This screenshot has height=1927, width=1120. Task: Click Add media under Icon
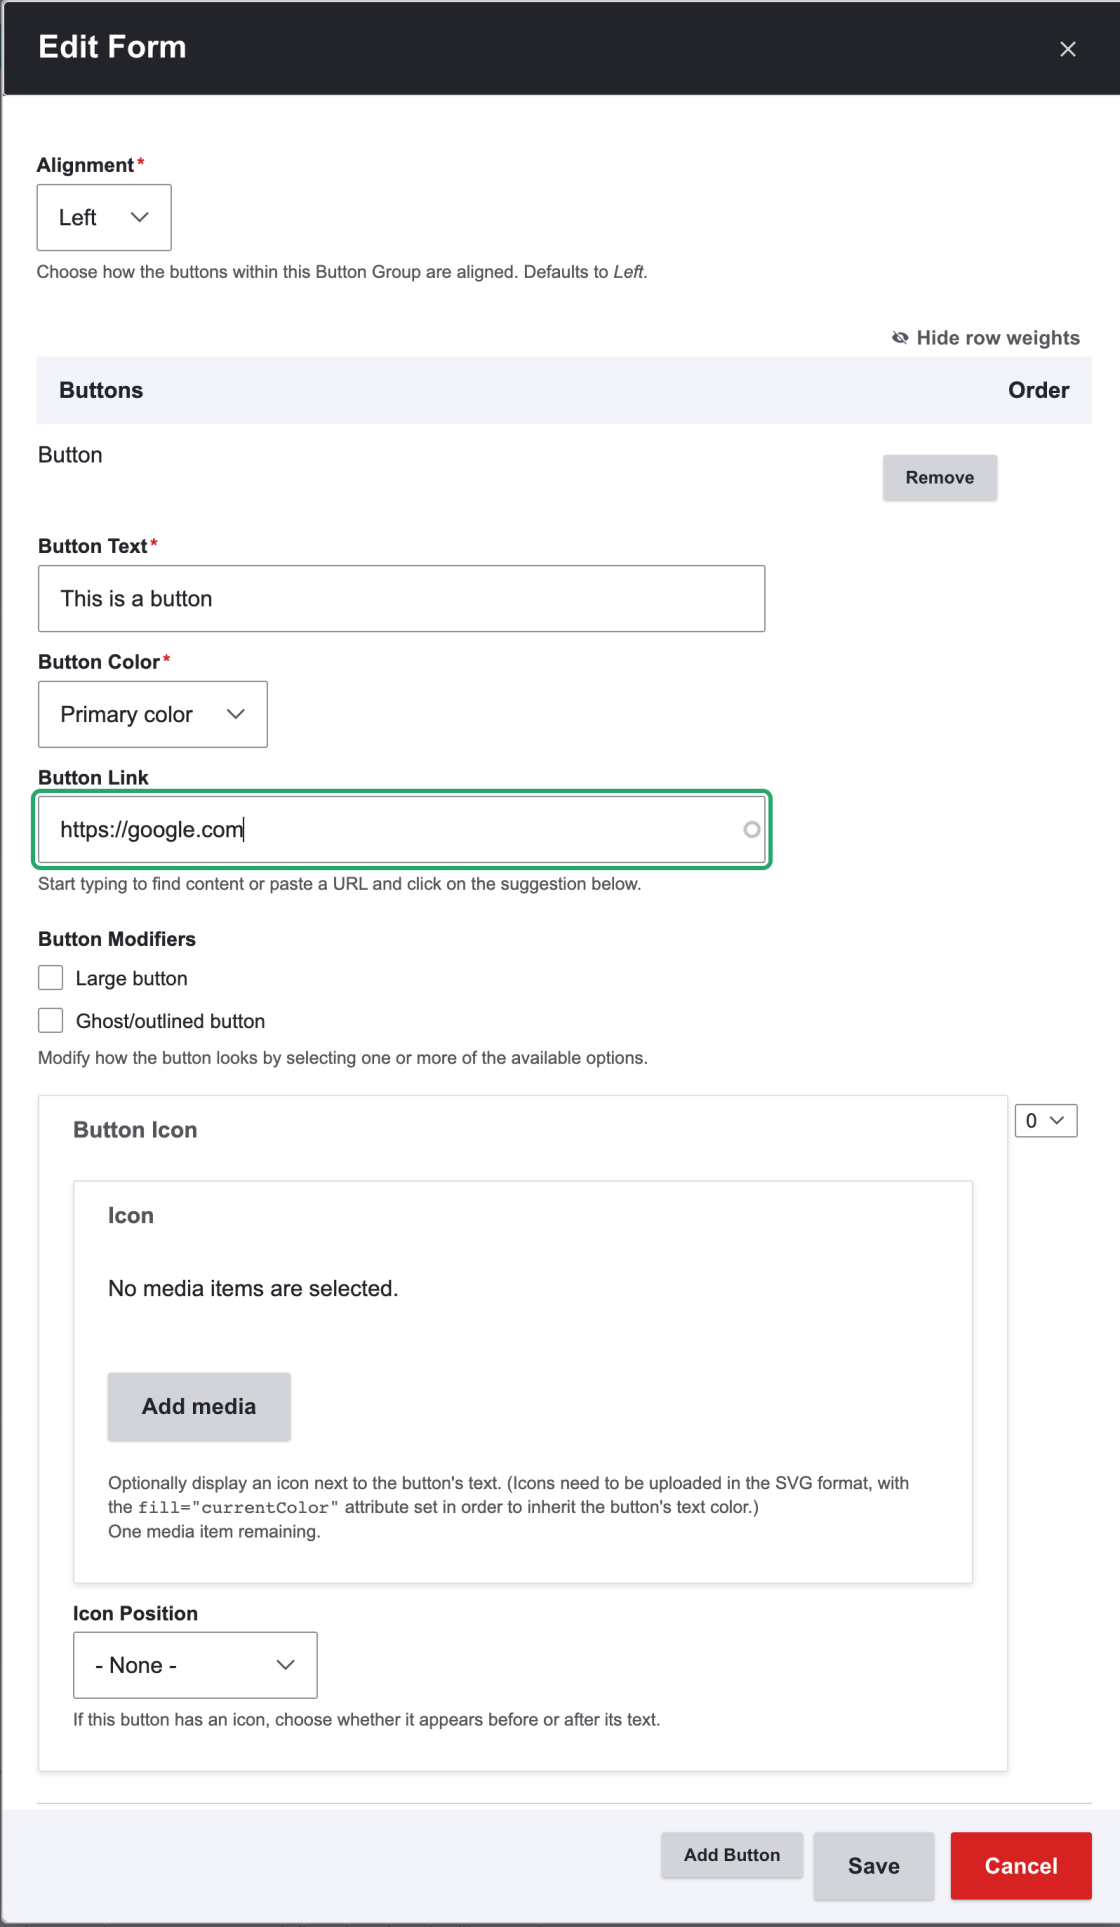(x=198, y=1406)
